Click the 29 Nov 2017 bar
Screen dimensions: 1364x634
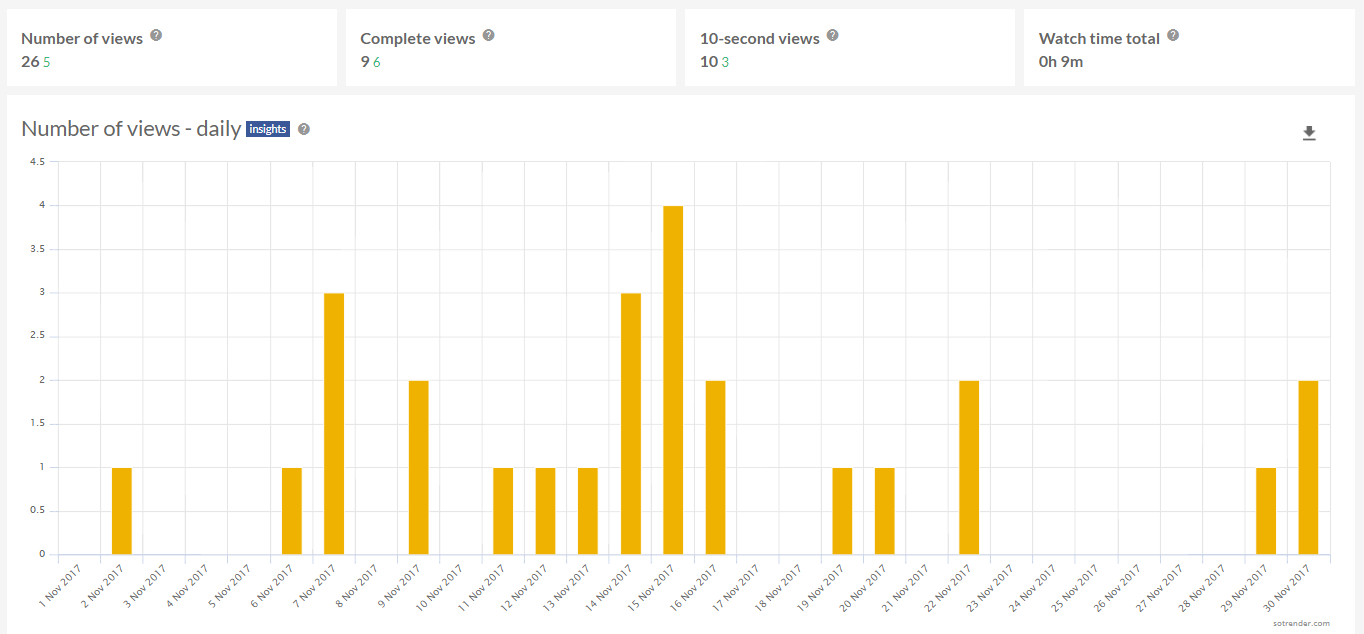(x=1266, y=511)
